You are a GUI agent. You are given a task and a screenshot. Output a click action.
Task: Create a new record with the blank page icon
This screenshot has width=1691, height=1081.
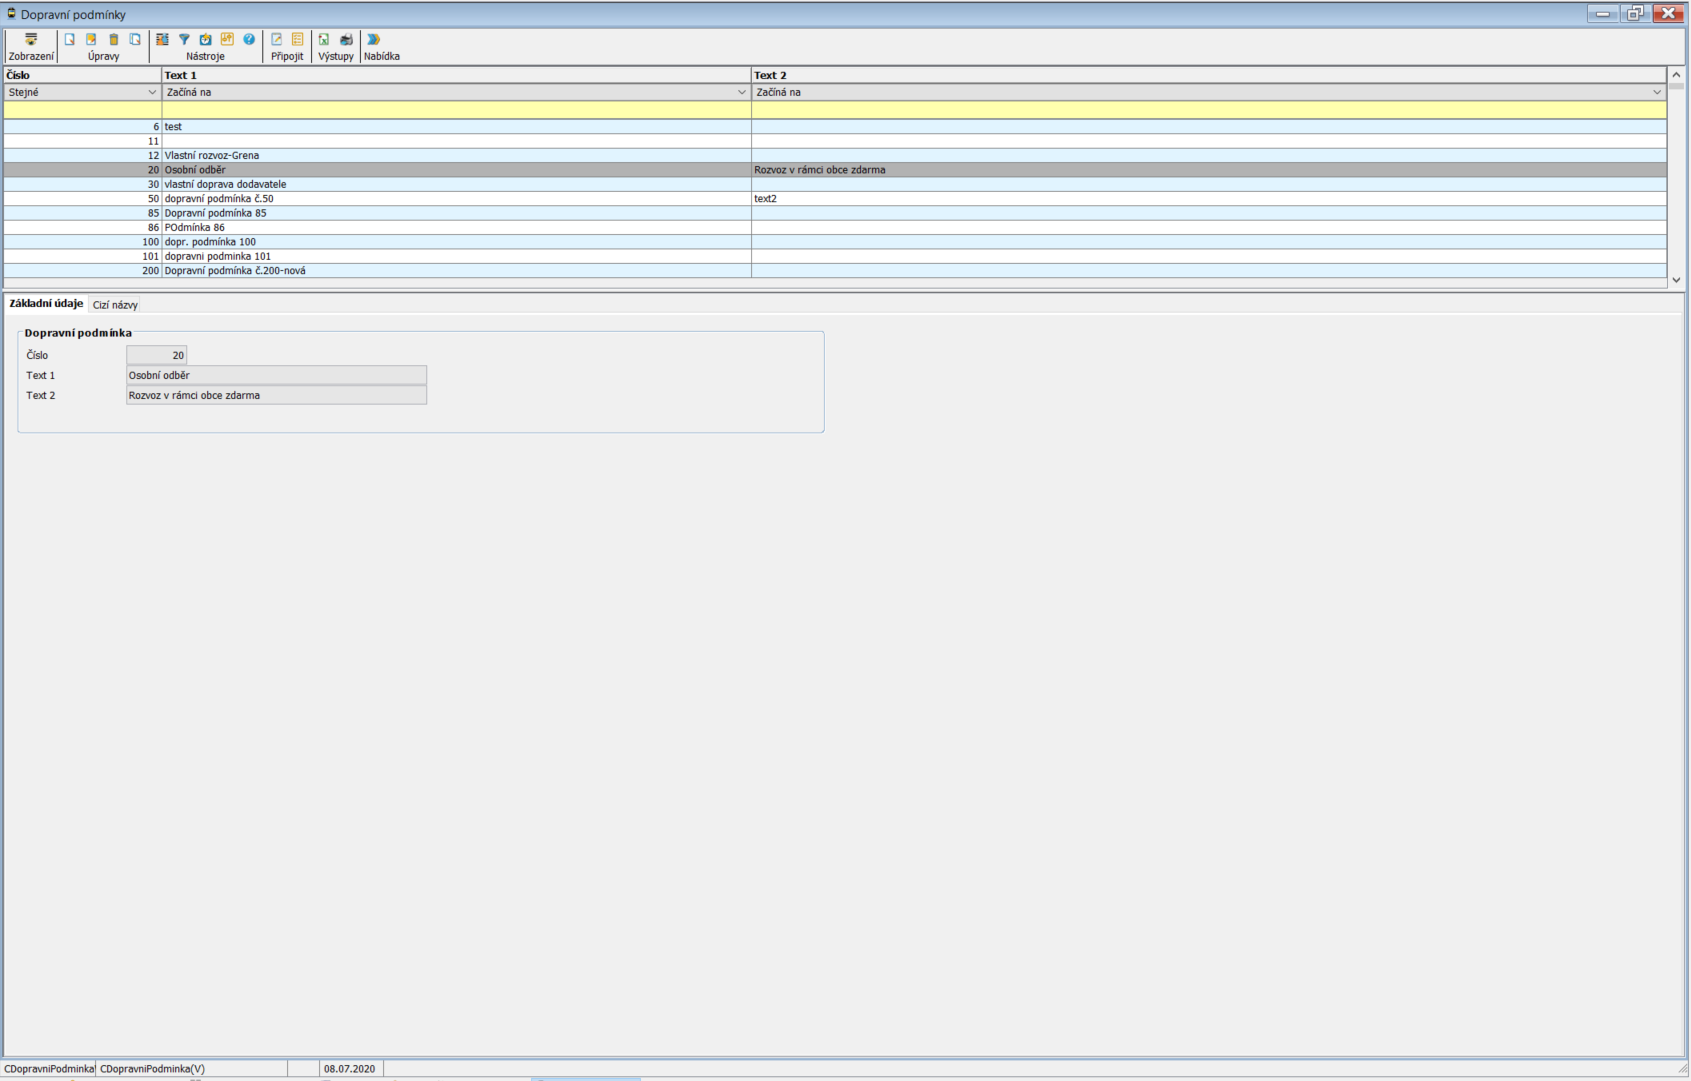tap(70, 40)
